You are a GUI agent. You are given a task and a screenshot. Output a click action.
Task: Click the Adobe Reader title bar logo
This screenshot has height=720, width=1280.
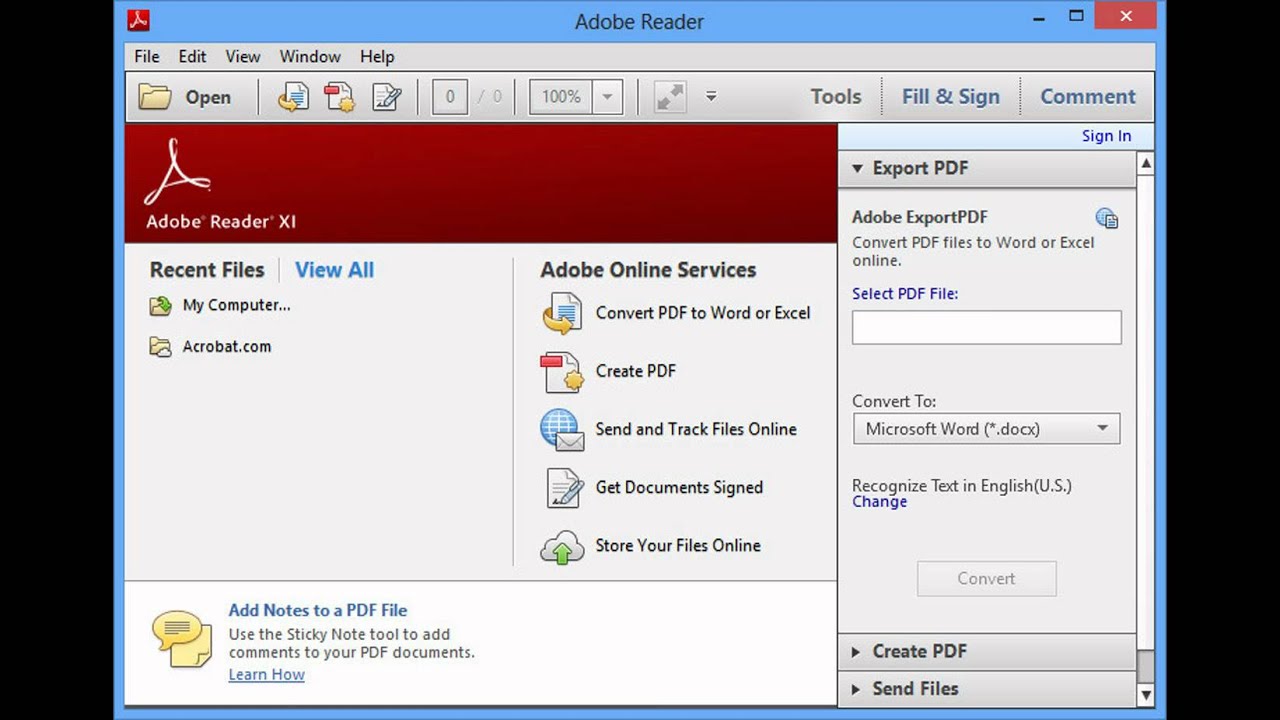(138, 19)
